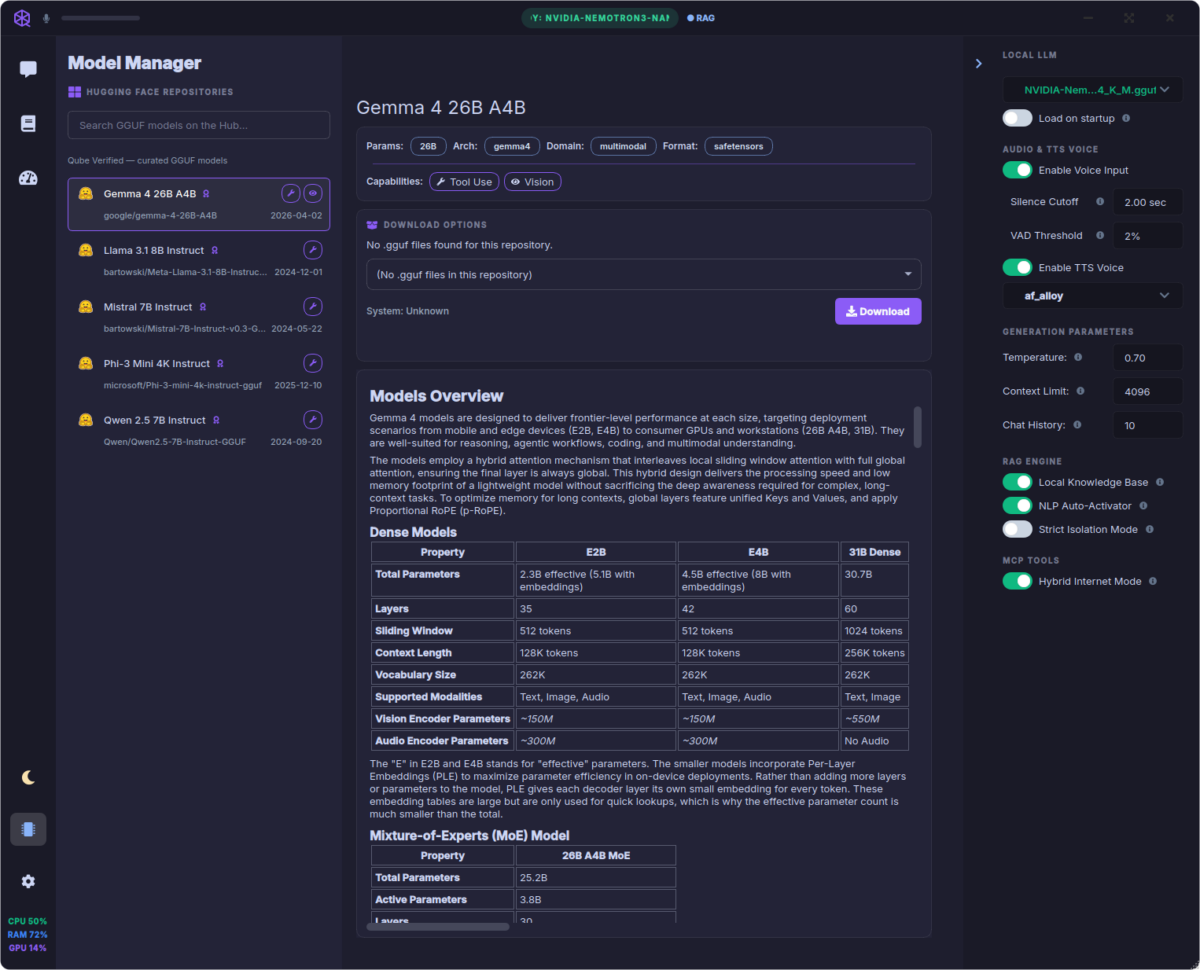The width and height of the screenshot is (1200, 970).
Task: Toggle Hybrid Internet Mode switch
Action: (1017, 581)
